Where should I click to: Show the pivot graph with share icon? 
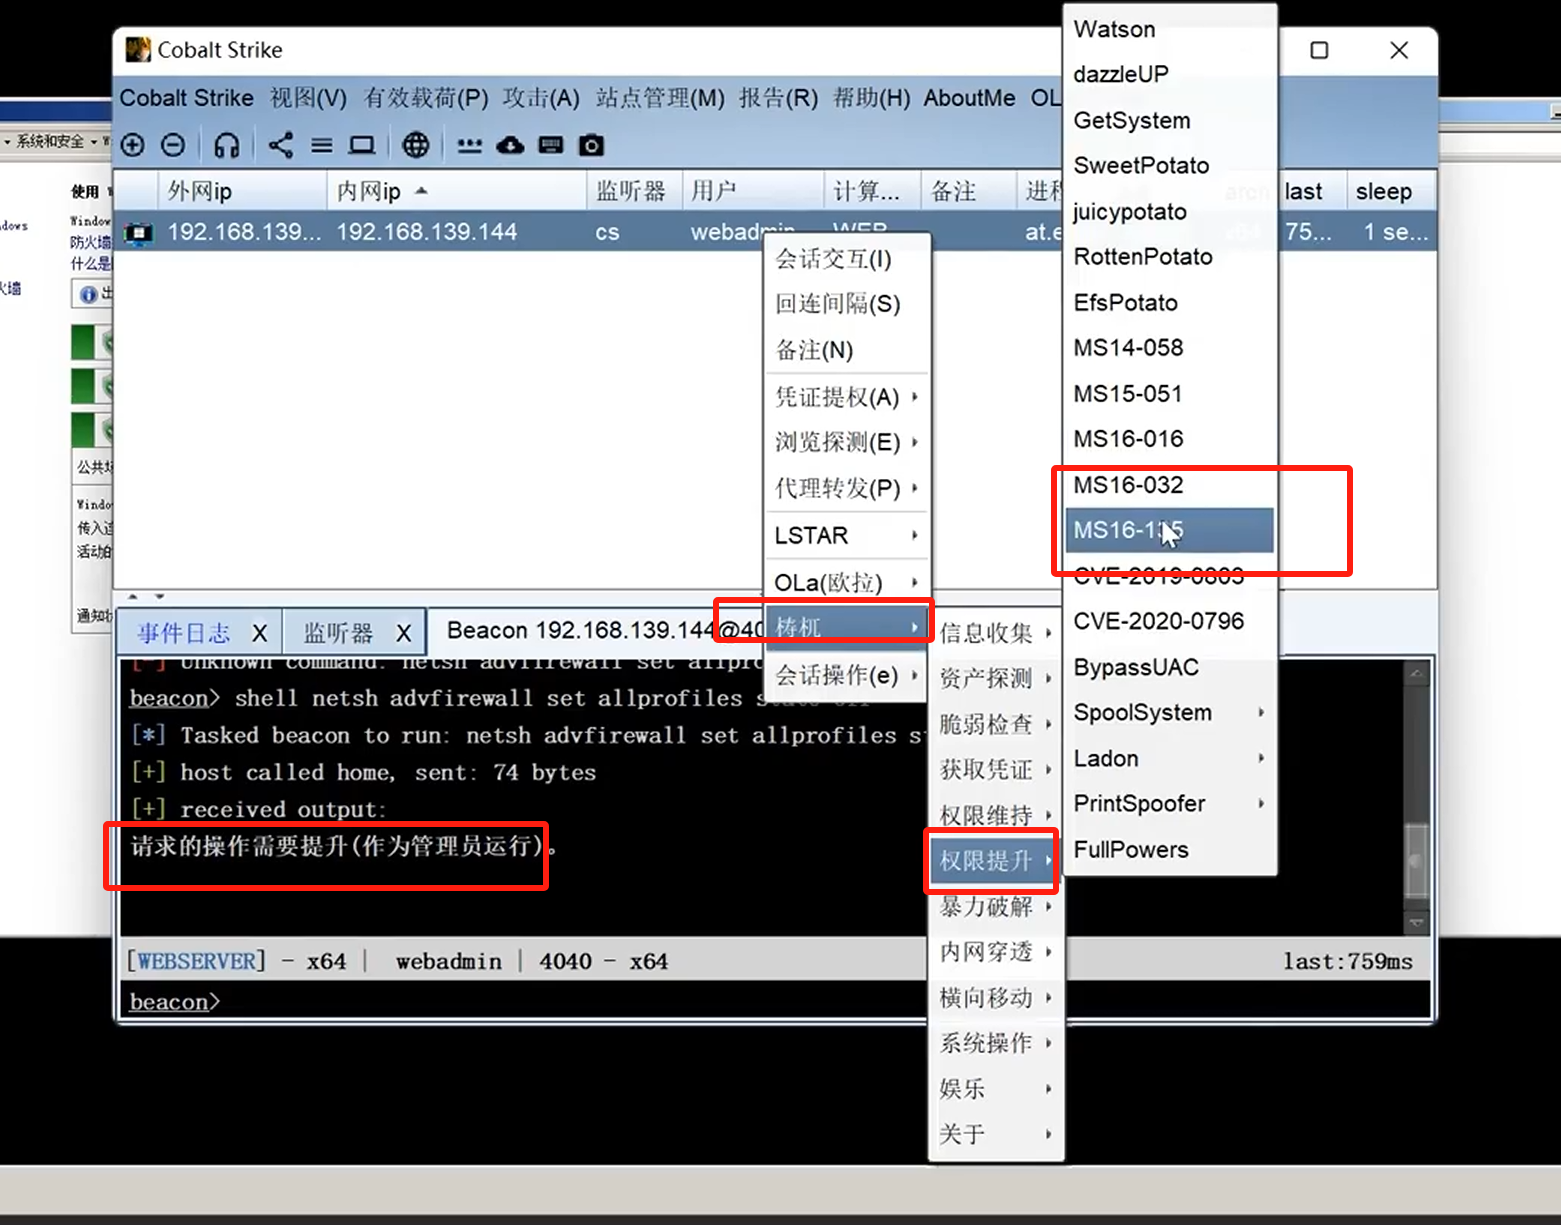281,145
